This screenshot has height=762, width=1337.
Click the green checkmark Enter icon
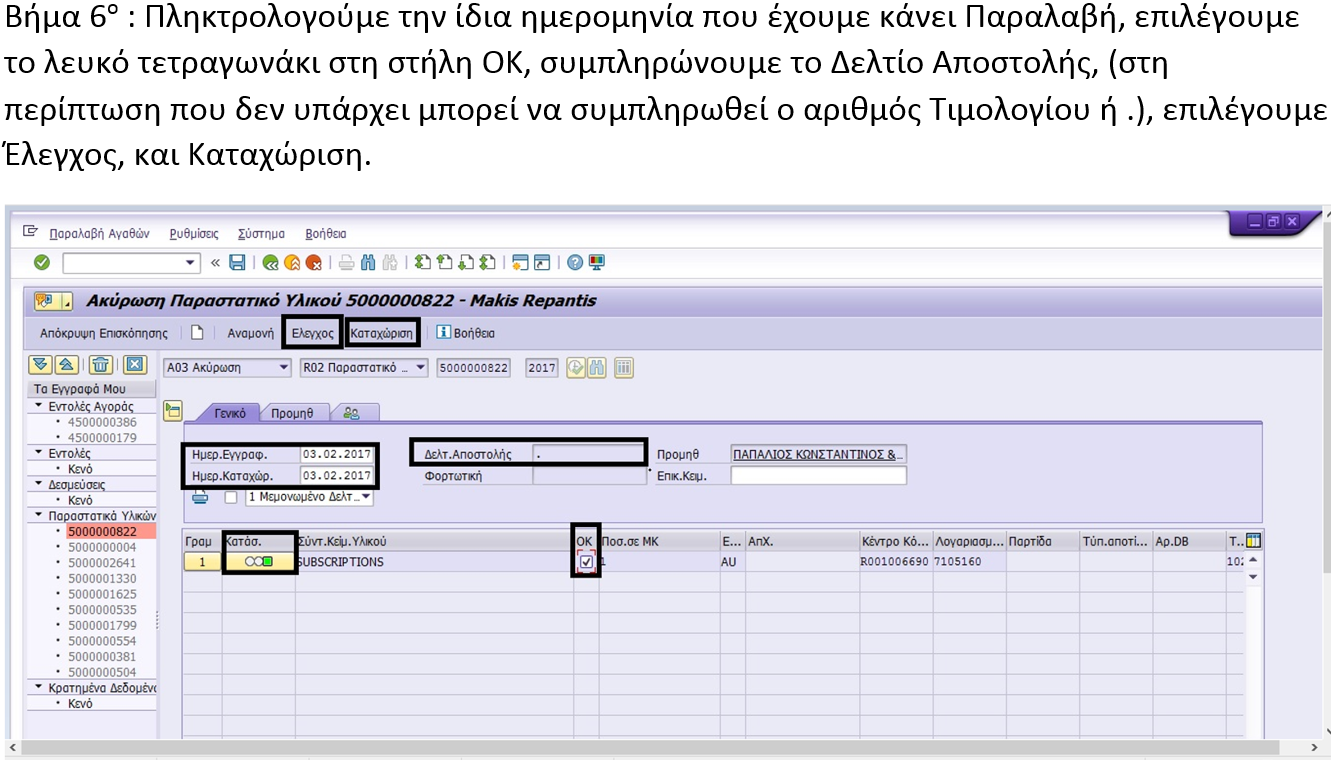click(41, 263)
